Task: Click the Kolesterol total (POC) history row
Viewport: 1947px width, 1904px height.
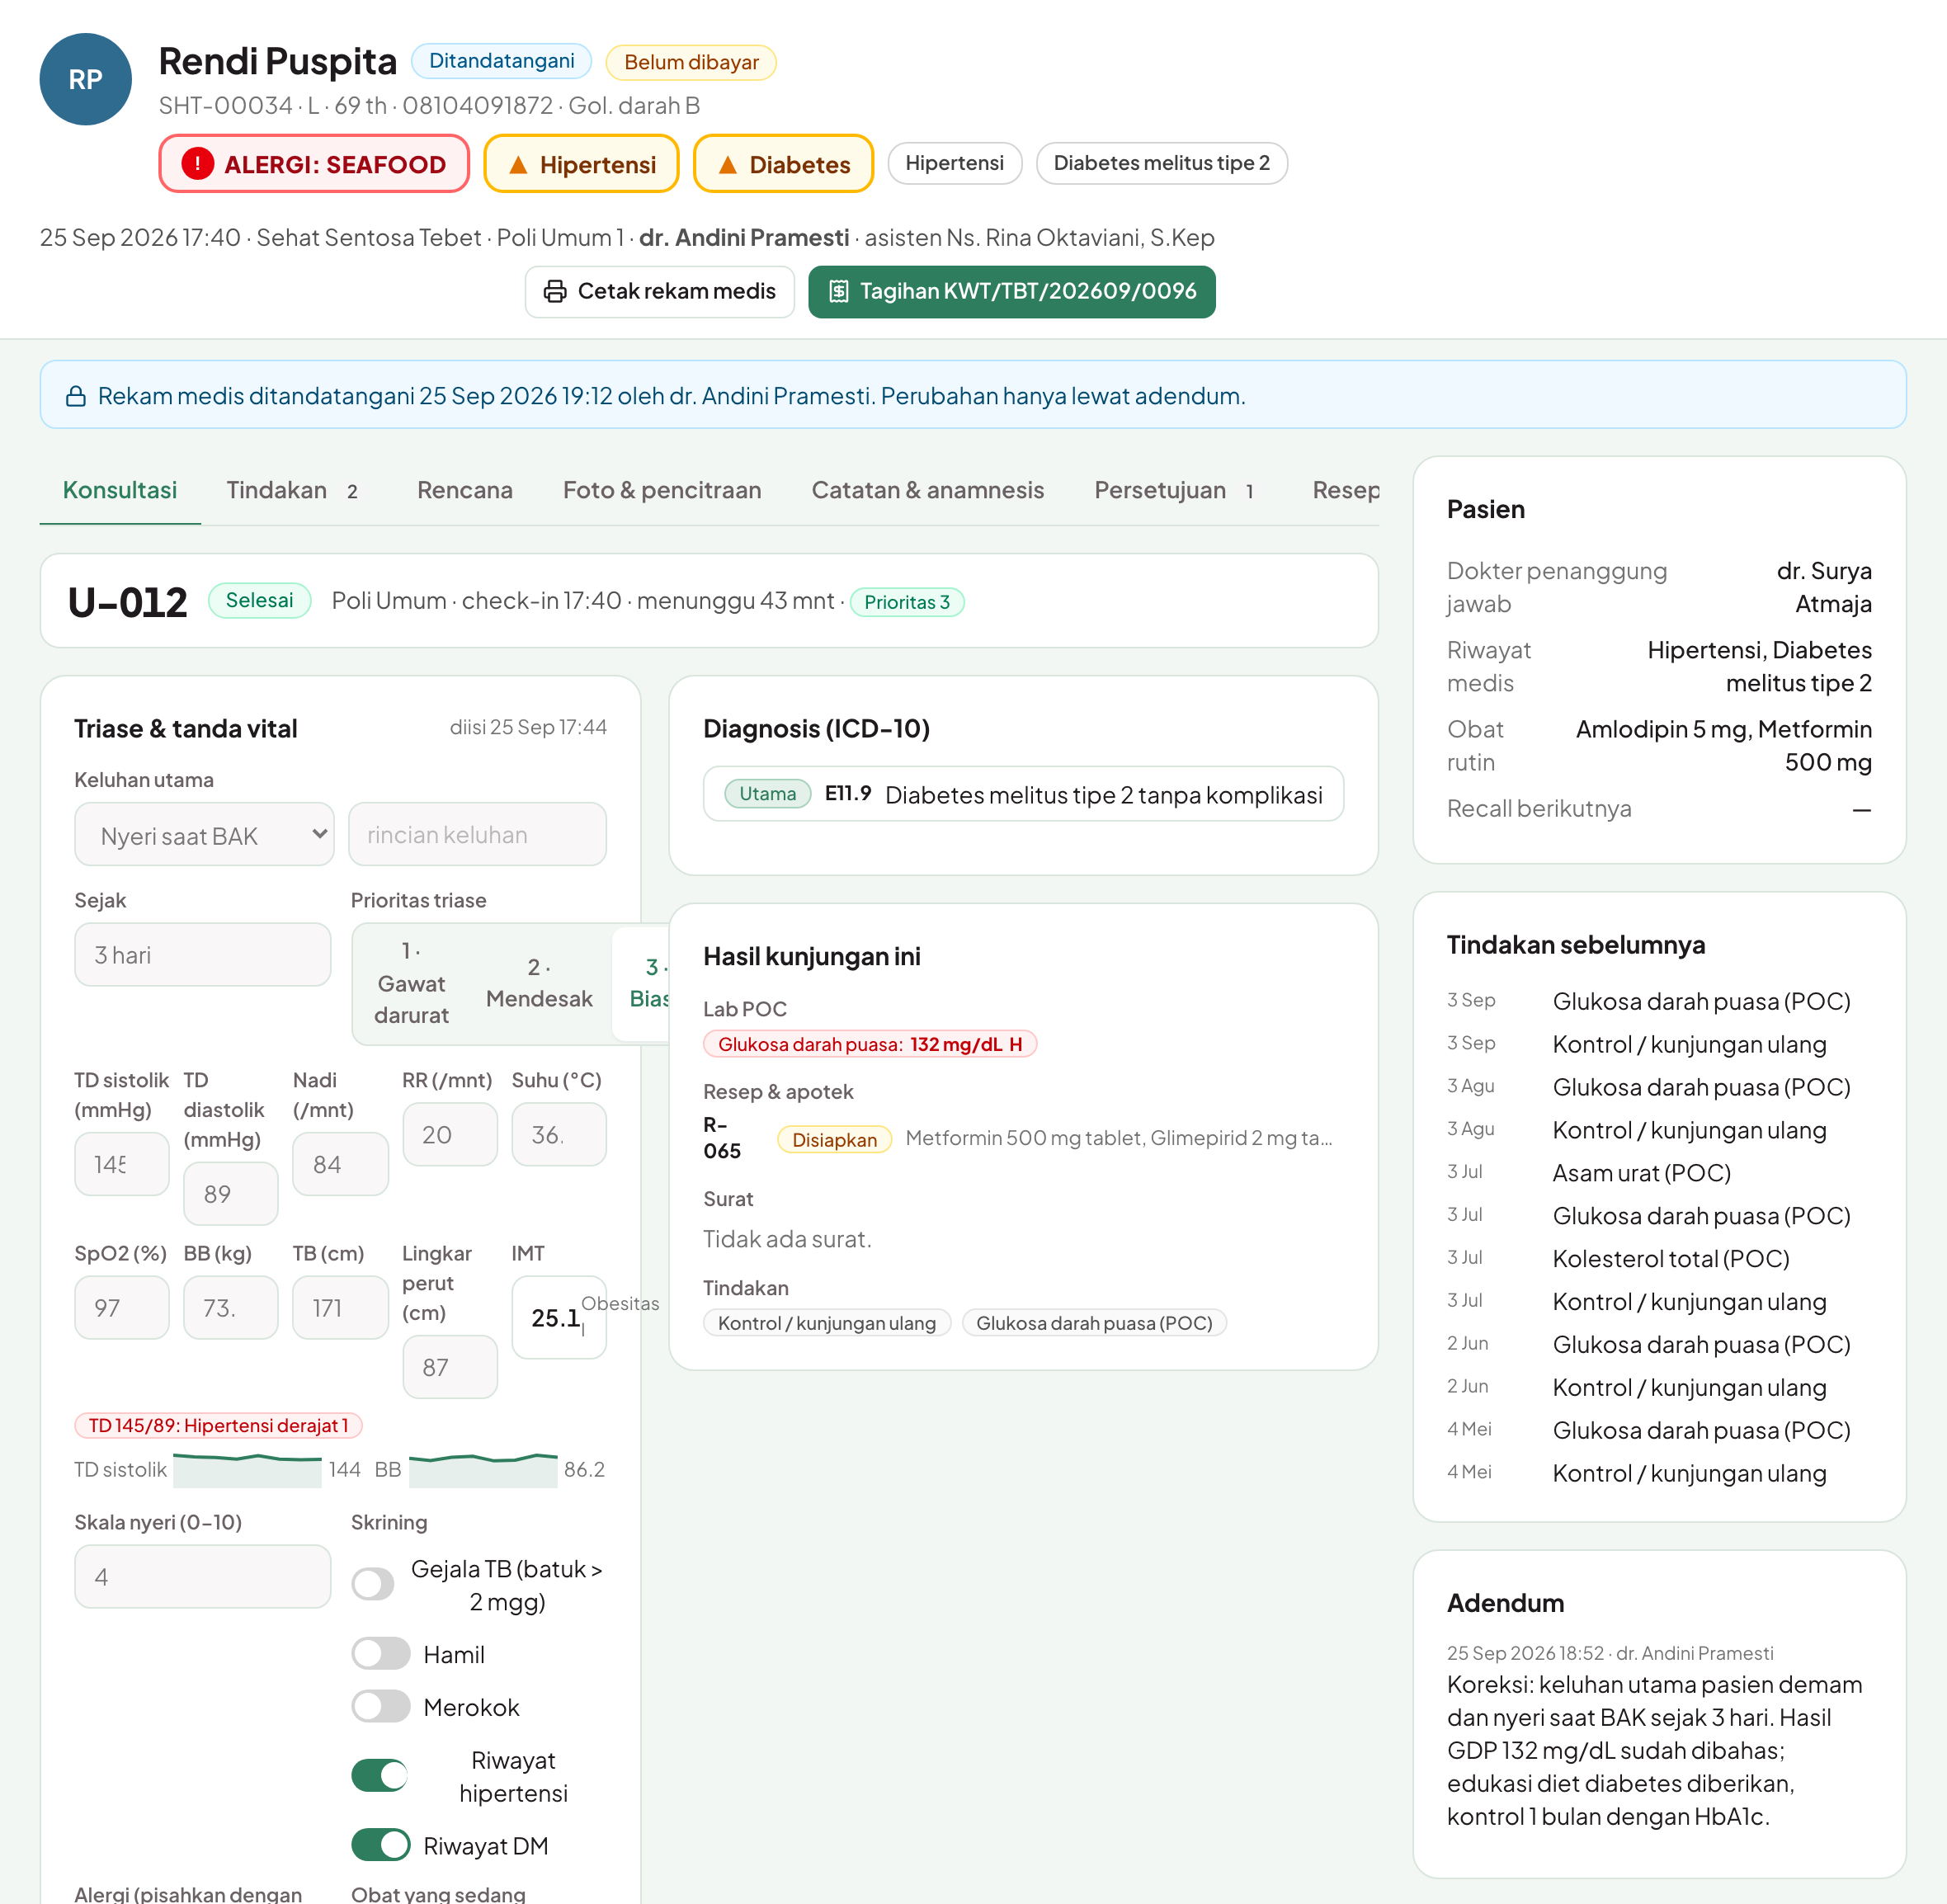Action: (x=1659, y=1258)
